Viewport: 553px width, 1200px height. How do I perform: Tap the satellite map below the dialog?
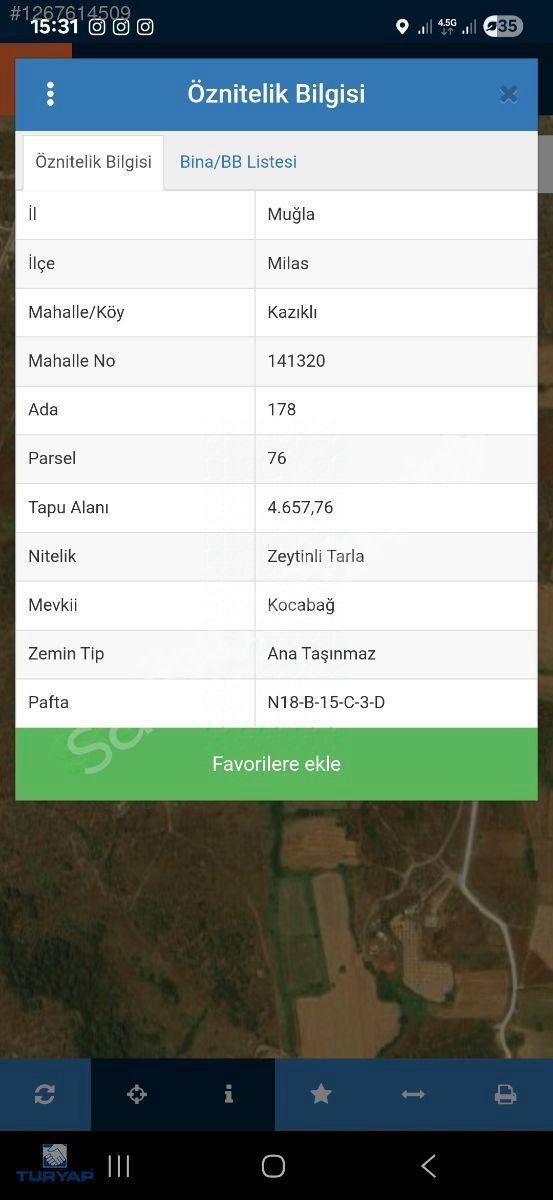276,930
